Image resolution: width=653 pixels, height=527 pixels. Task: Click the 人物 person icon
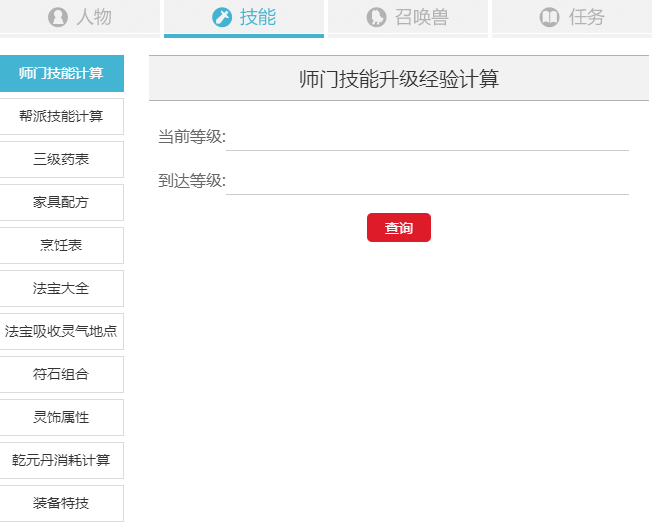click(58, 17)
